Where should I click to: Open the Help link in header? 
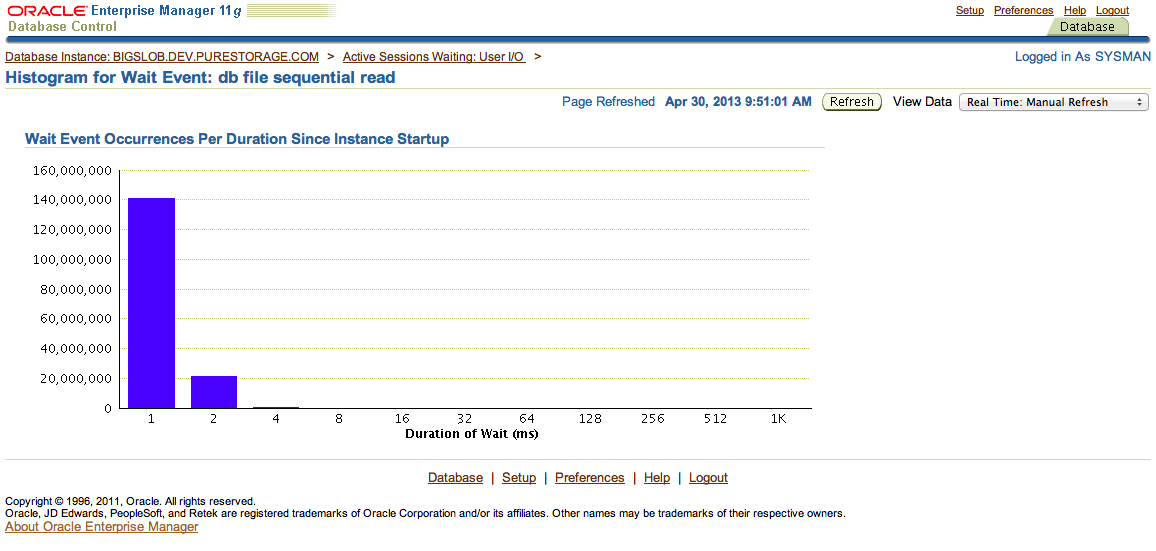pos(1075,10)
